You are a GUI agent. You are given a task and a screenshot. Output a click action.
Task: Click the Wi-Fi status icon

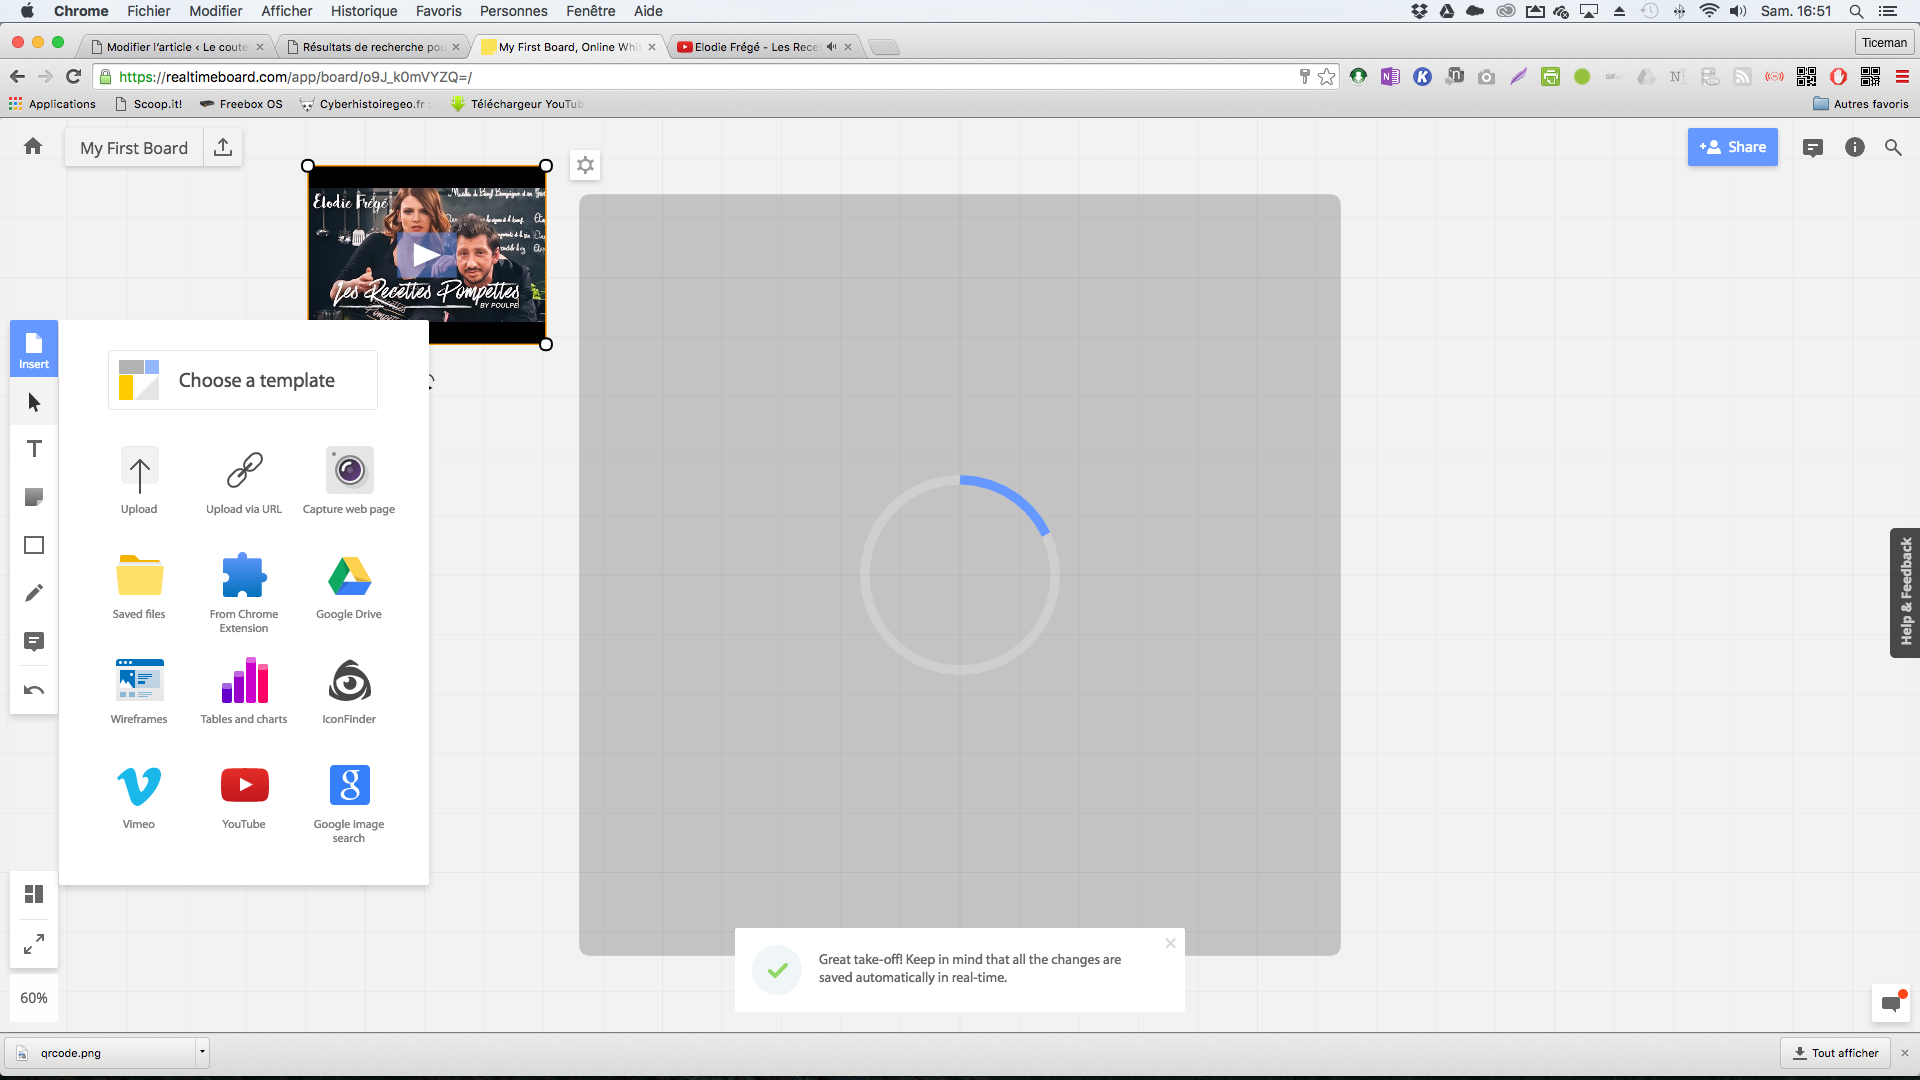[1709, 11]
